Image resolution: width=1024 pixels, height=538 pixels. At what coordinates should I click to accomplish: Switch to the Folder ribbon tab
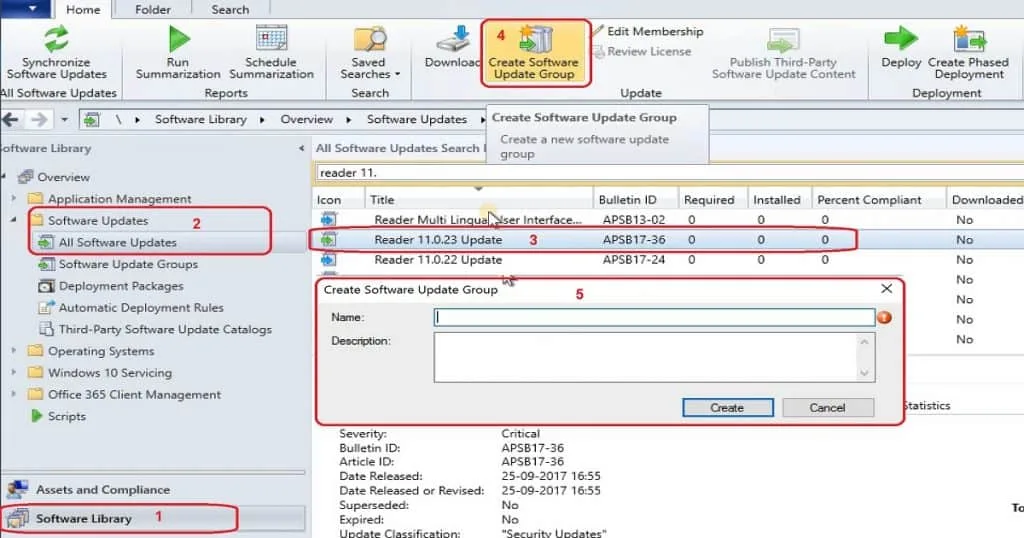(x=153, y=10)
